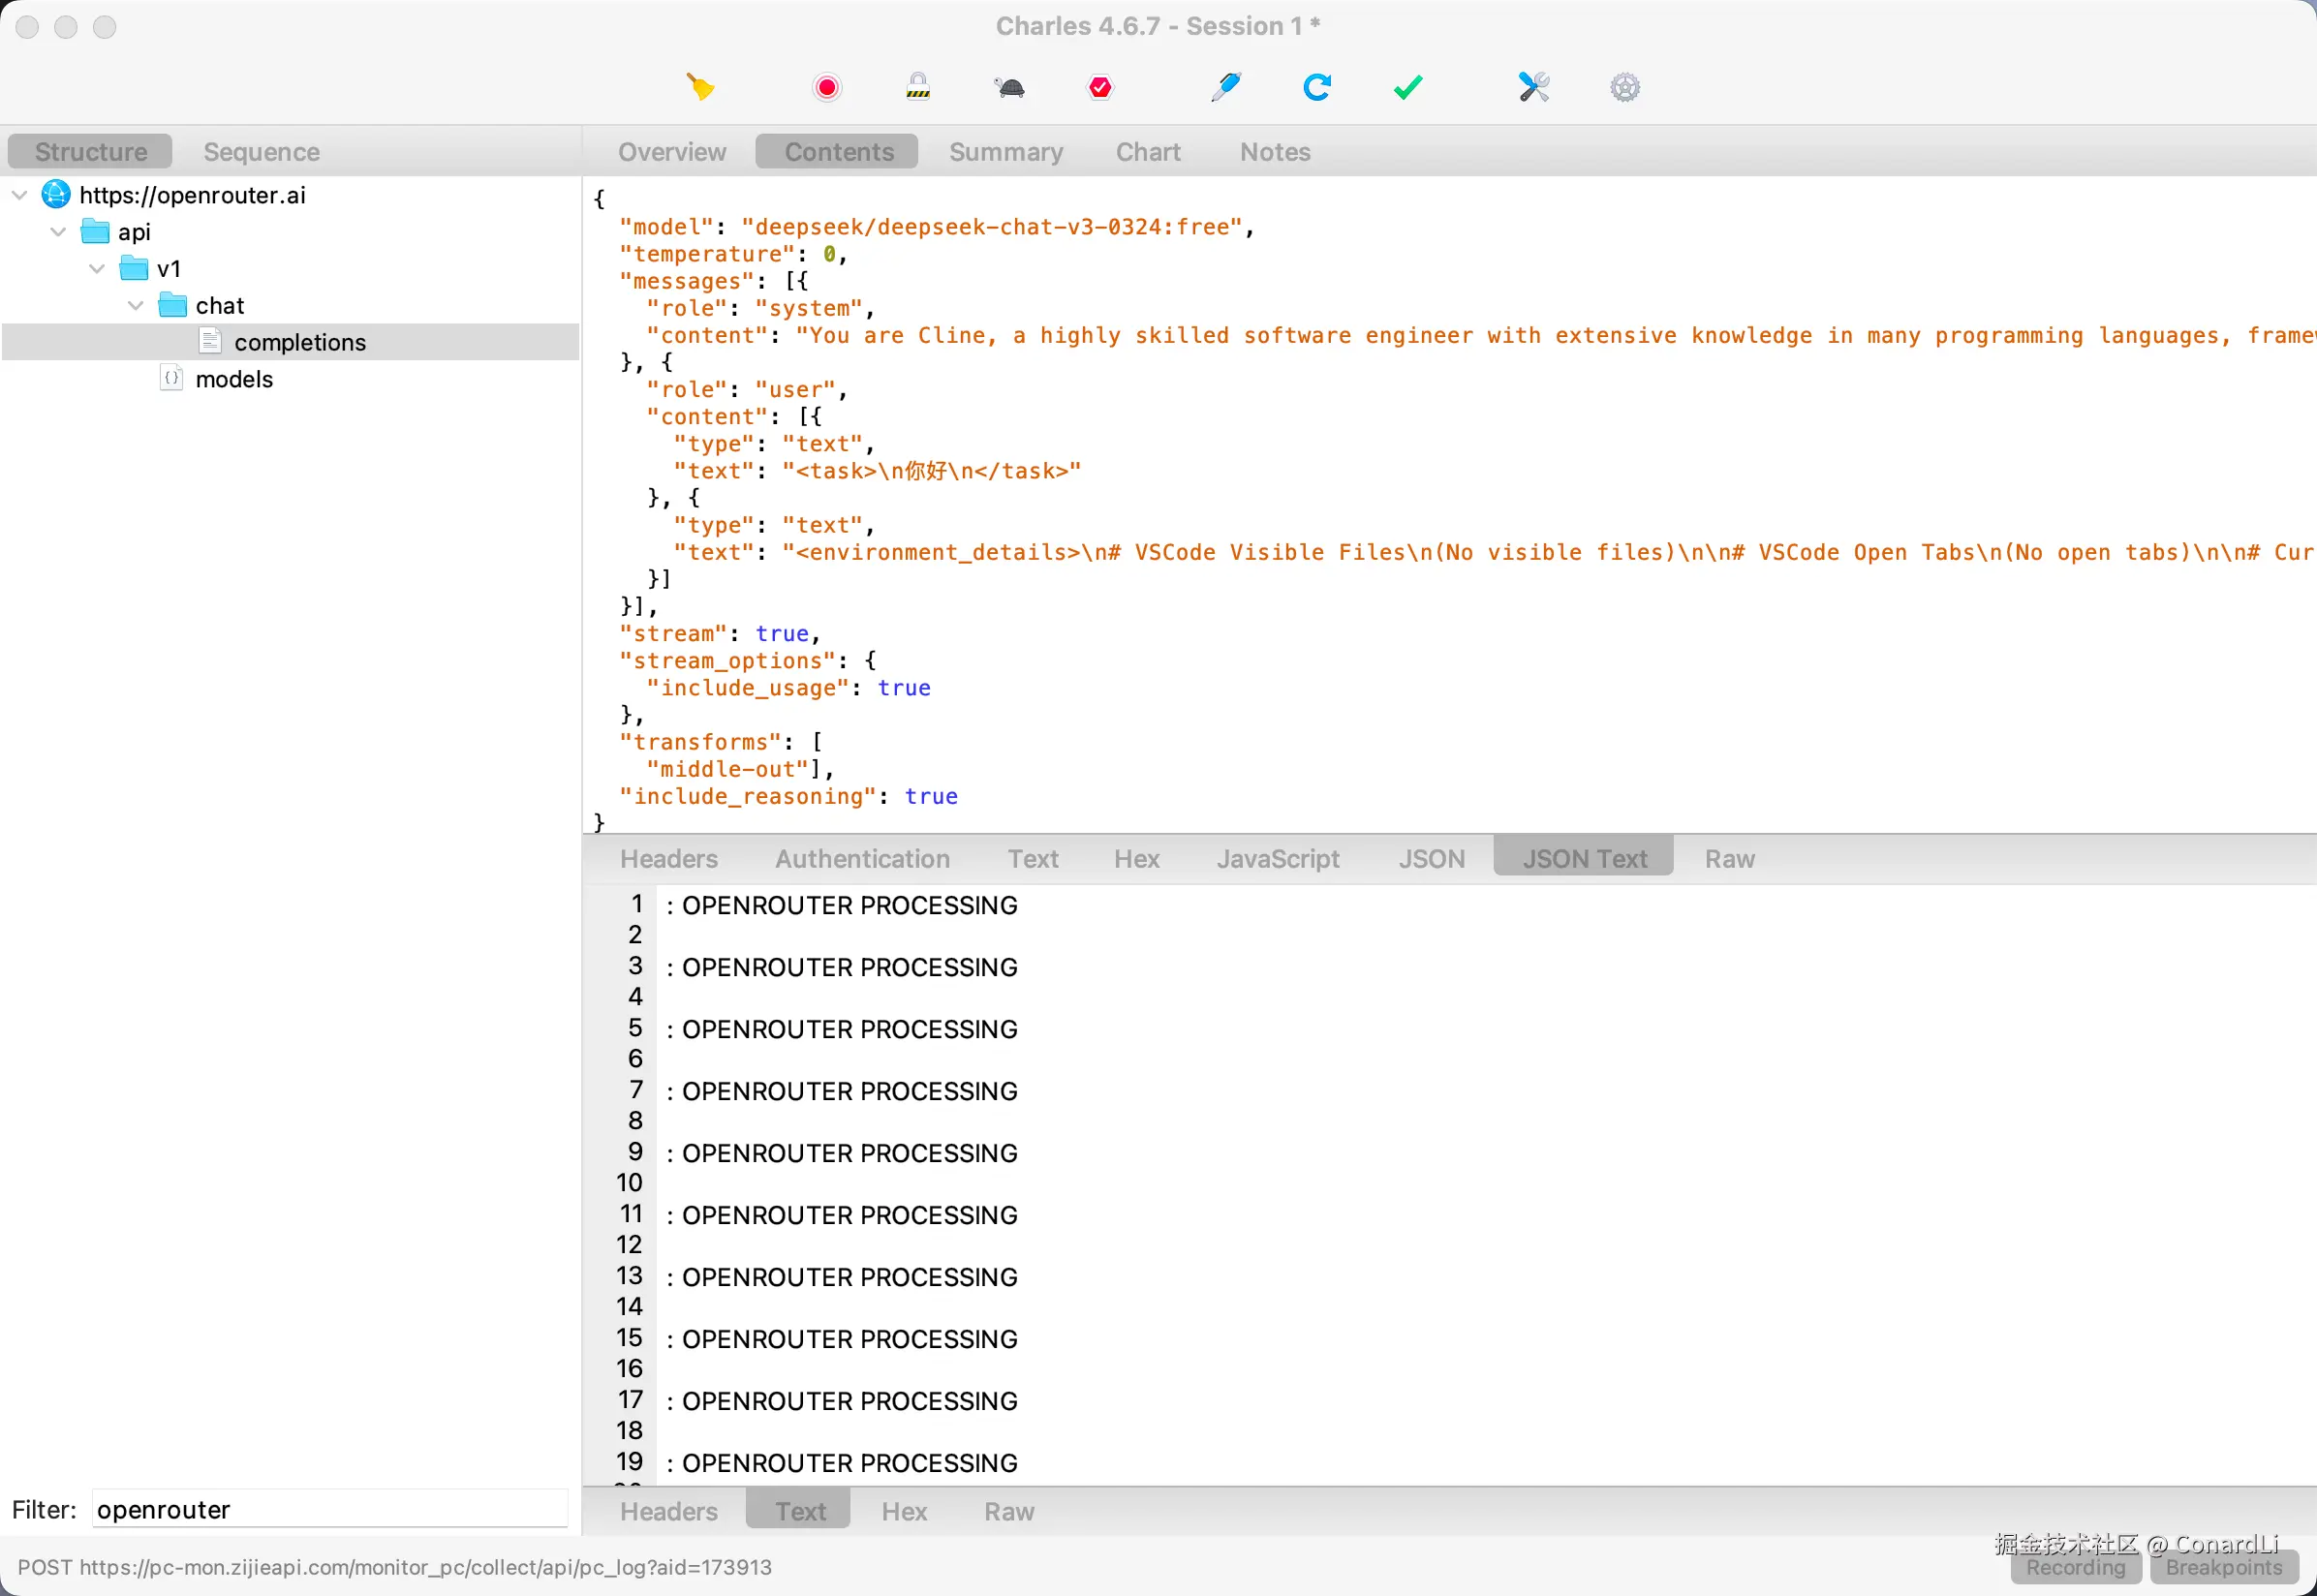Screen dimensions: 2317x1596
Task: Toggle SSL proxying padlock icon
Action: pyautogui.click(x=918, y=87)
